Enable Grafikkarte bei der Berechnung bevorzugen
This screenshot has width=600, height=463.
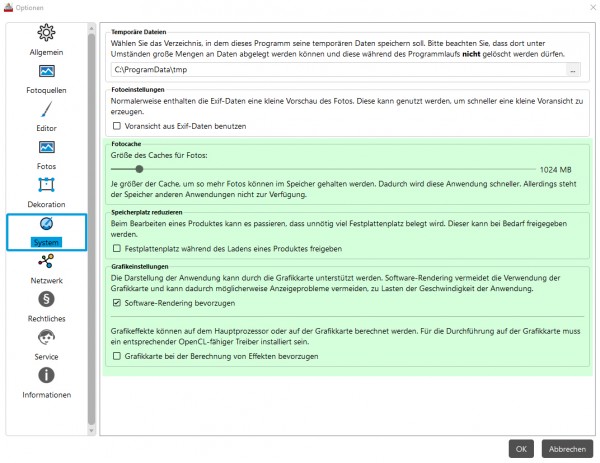pos(117,356)
